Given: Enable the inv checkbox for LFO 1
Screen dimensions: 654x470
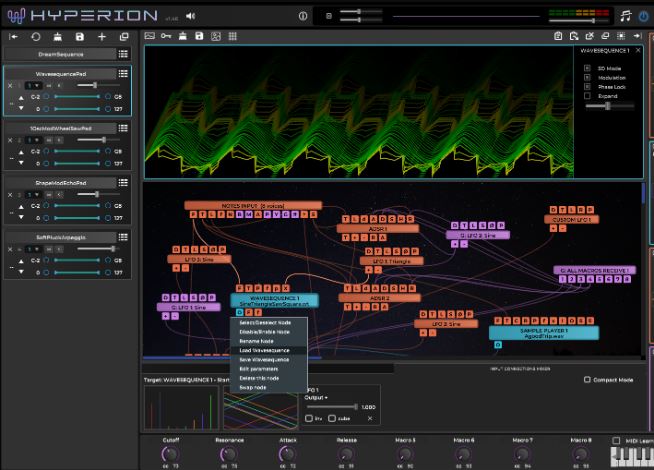Looking at the screenshot, I should (x=309, y=418).
